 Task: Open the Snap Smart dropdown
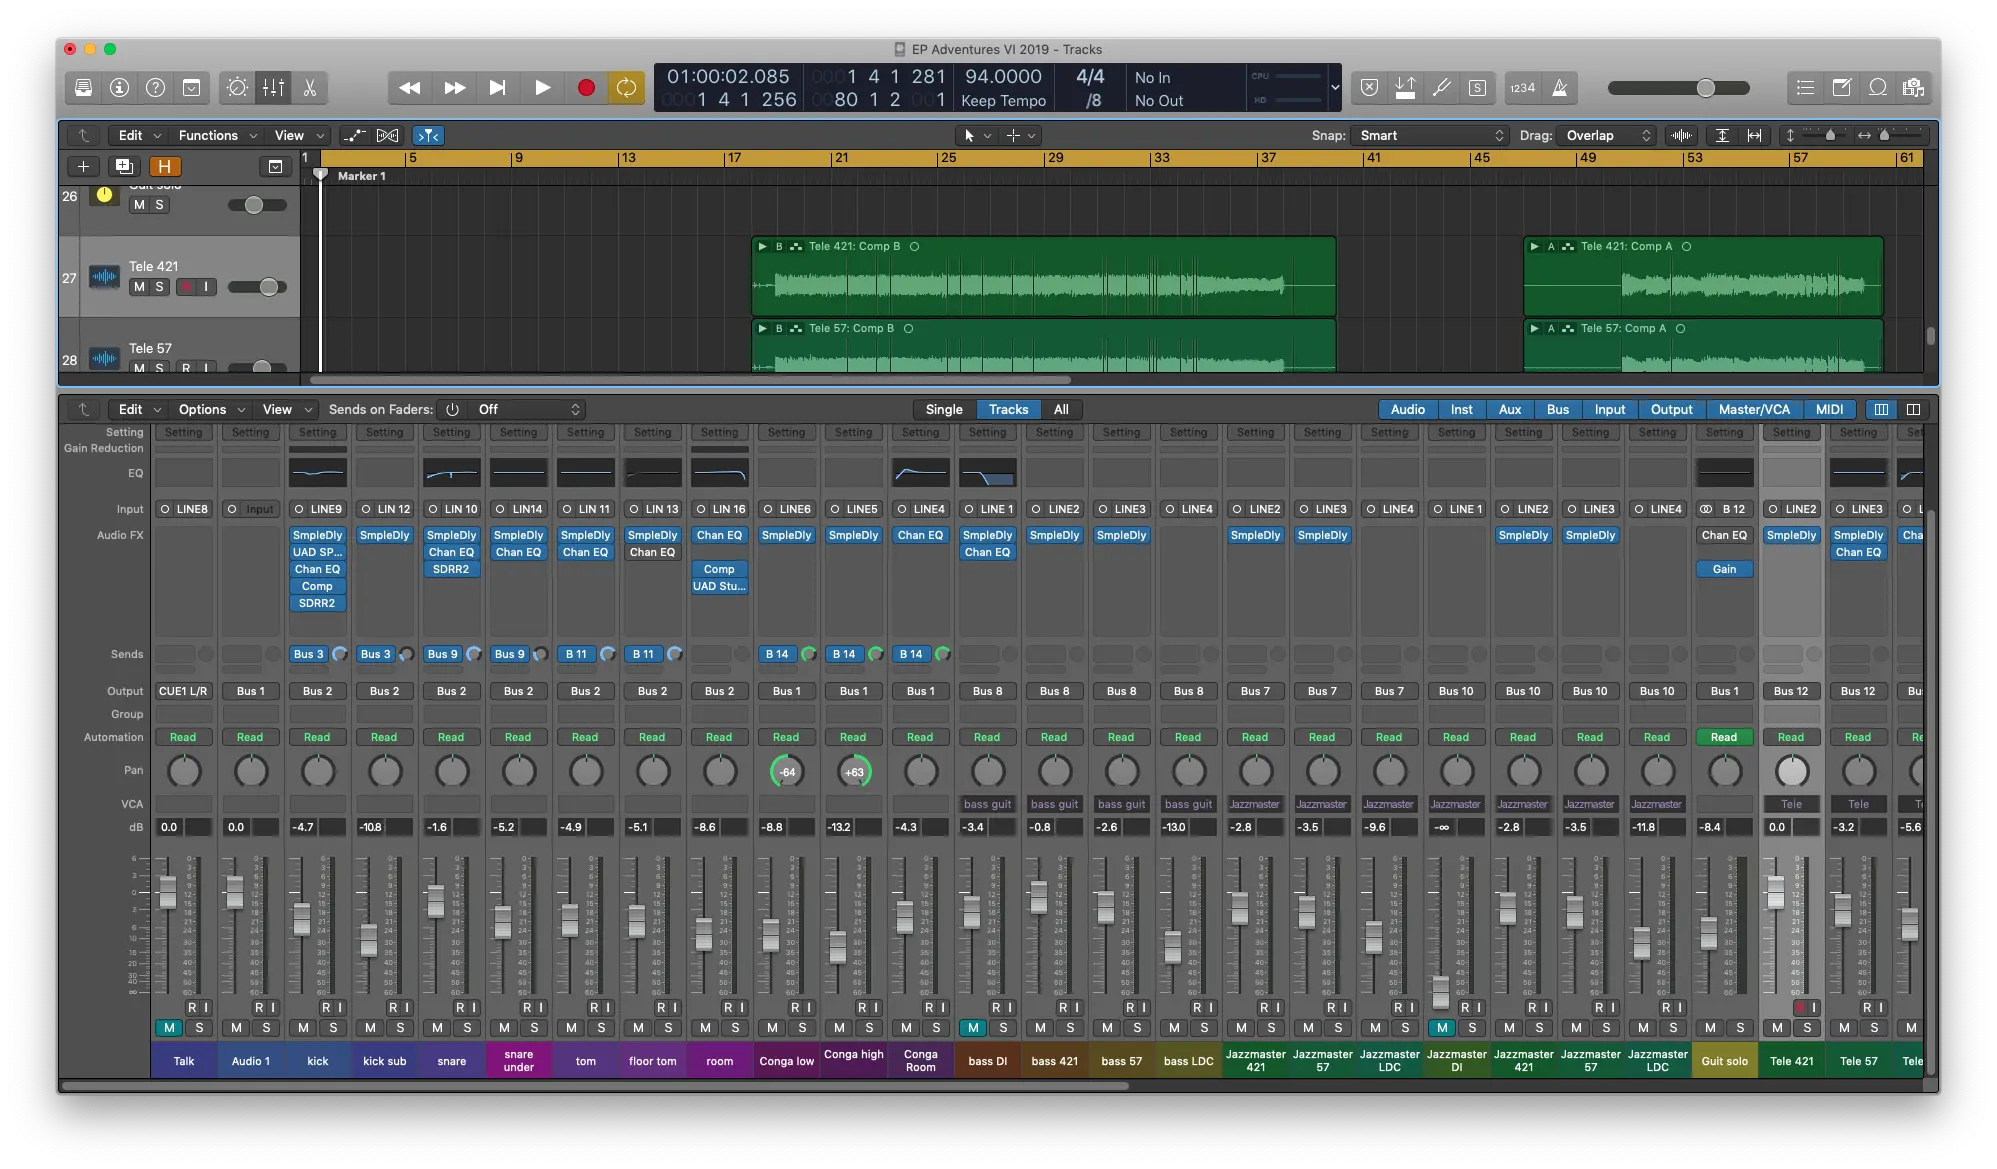(1430, 135)
